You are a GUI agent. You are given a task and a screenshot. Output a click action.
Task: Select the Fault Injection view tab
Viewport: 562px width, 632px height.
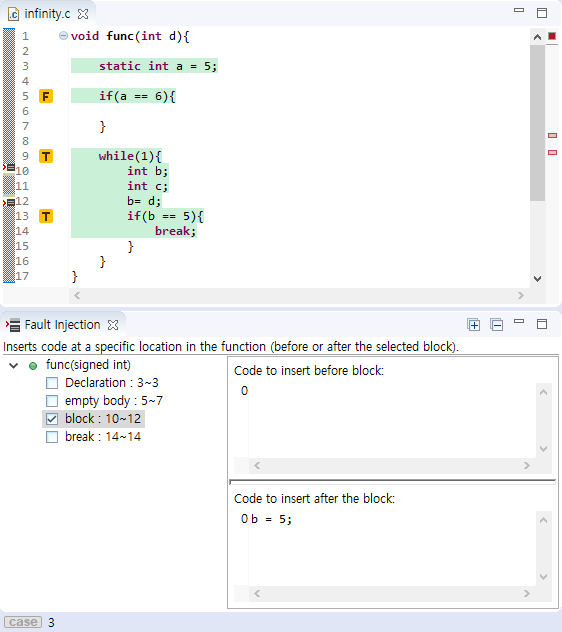[62, 325]
